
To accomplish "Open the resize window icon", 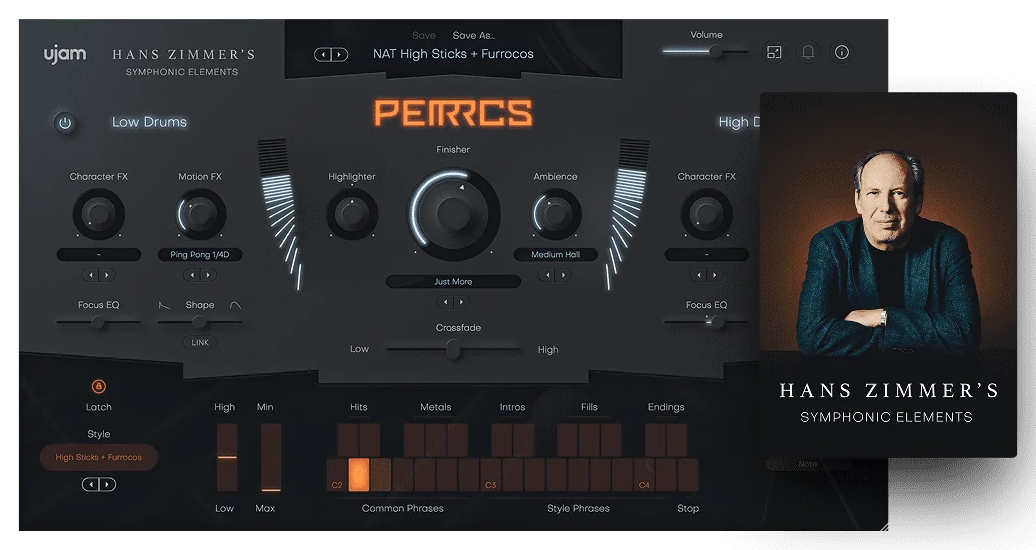I will (774, 52).
